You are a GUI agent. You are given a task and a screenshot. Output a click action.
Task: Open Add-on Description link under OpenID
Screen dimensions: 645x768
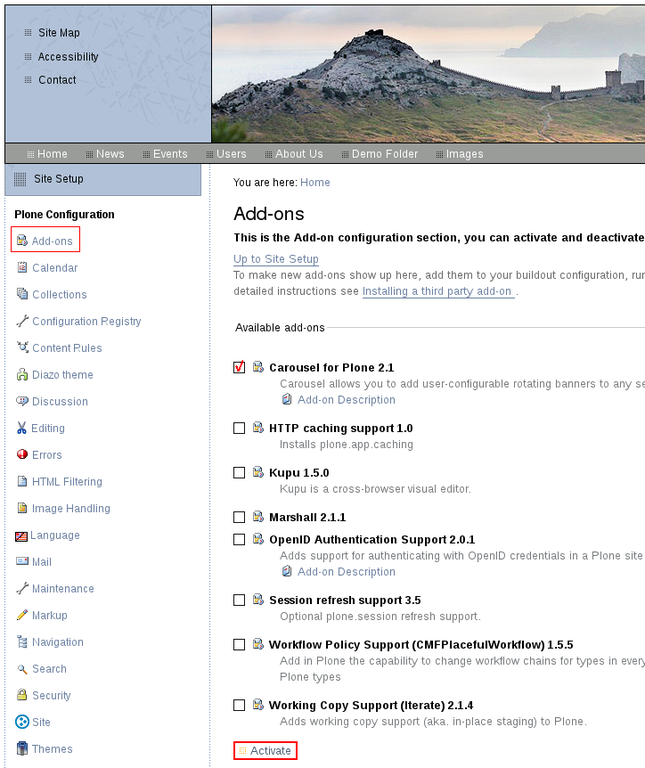coord(346,572)
